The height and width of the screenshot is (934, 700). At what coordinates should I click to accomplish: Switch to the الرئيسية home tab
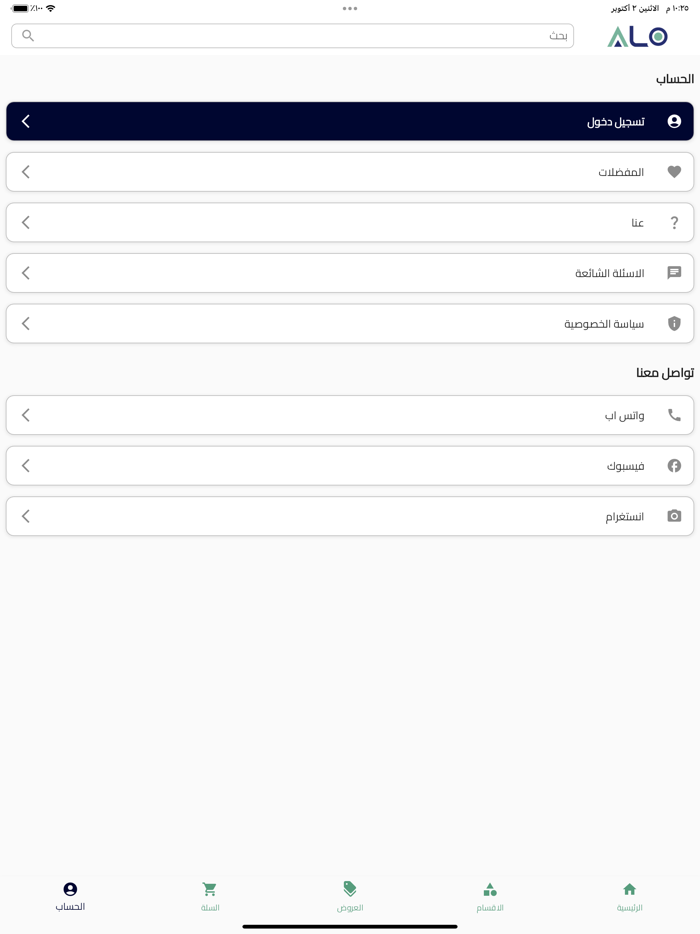(629, 897)
